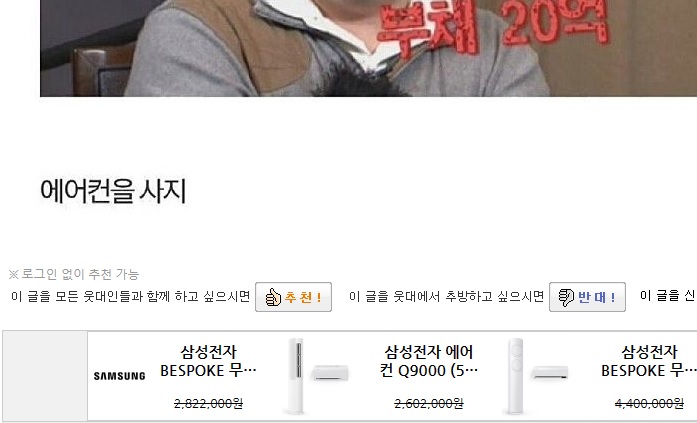The image size is (697, 423).
Task: Click the thumbs-up icon on 추천 button
Action: pos(273,297)
